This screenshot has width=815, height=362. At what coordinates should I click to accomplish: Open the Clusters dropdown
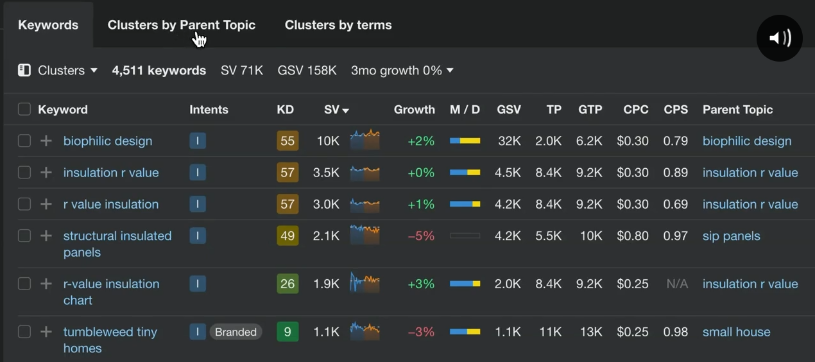(68, 70)
